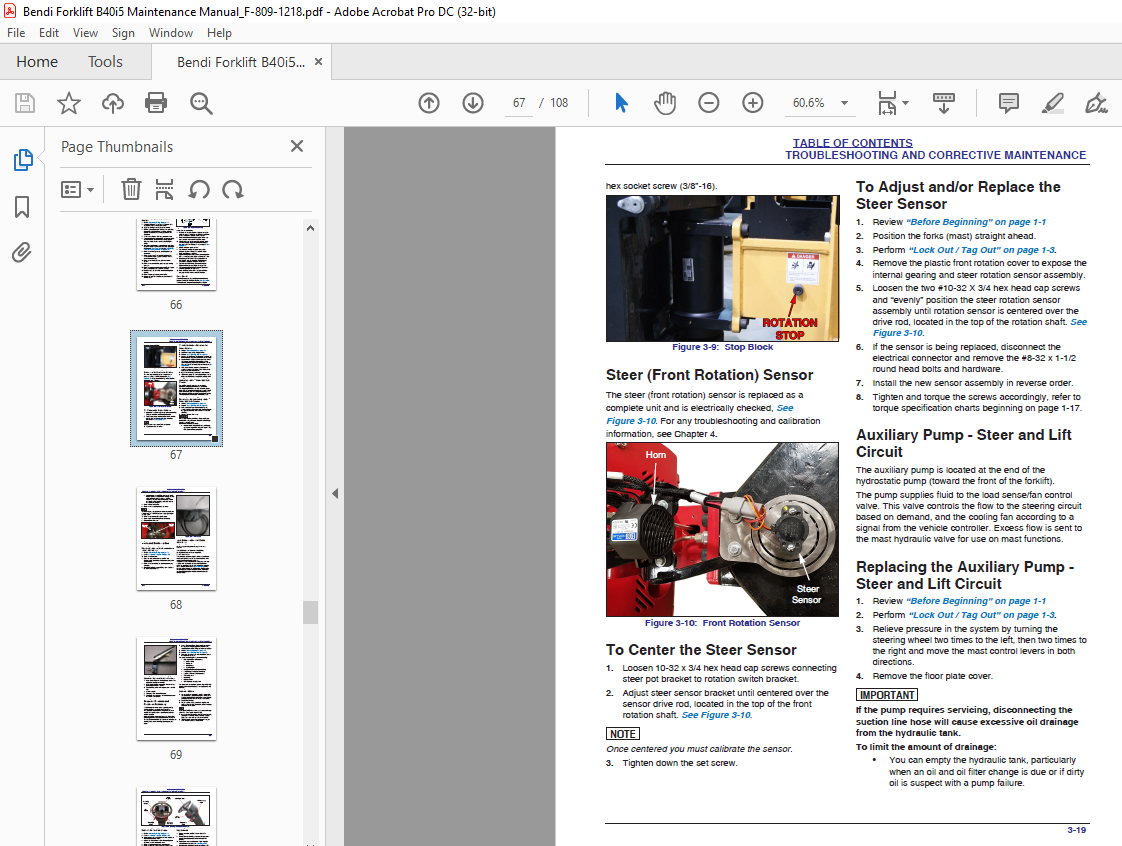Activate the Hand pan tool

pos(665,103)
